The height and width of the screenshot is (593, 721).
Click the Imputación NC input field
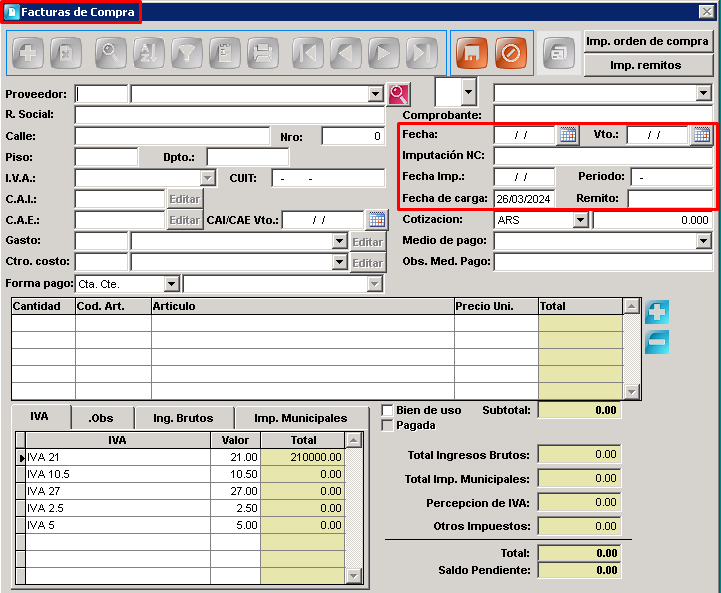click(603, 156)
